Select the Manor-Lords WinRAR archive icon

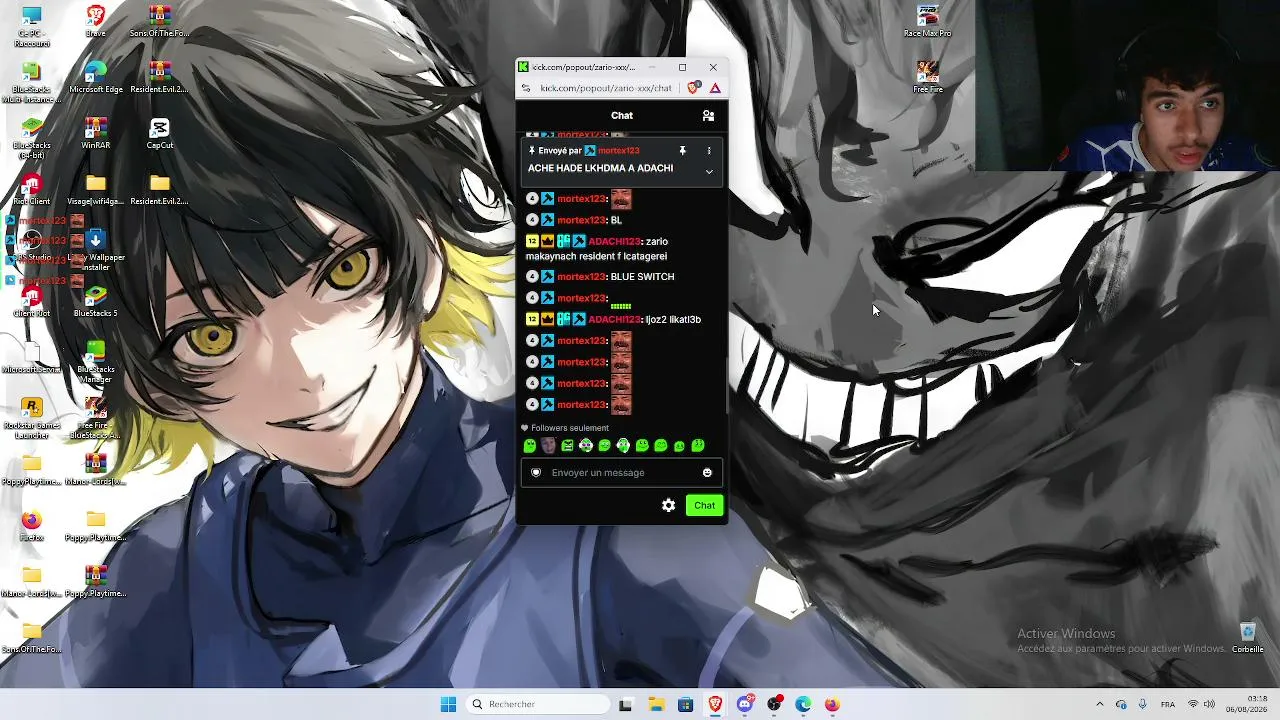(x=95, y=469)
